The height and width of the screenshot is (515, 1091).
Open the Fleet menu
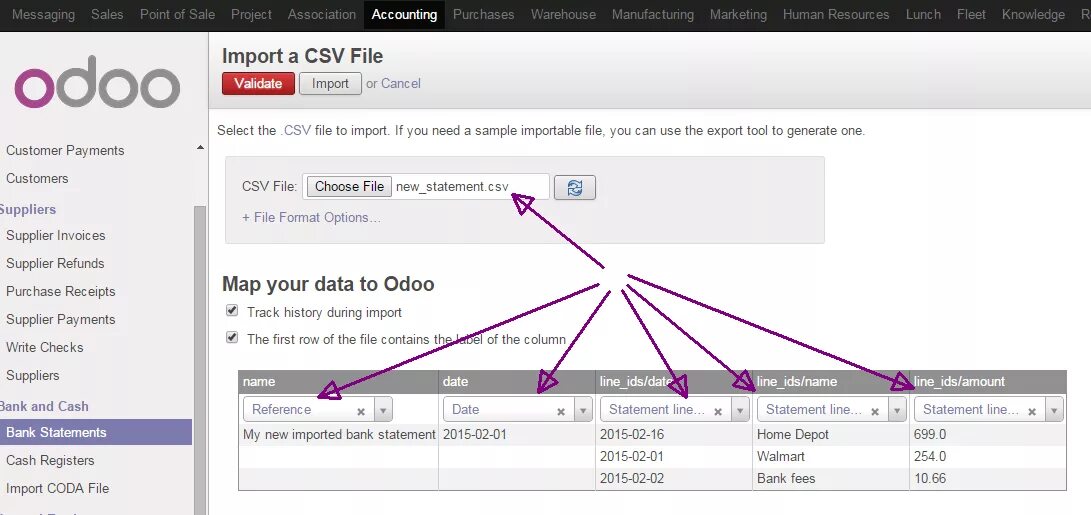(x=971, y=15)
